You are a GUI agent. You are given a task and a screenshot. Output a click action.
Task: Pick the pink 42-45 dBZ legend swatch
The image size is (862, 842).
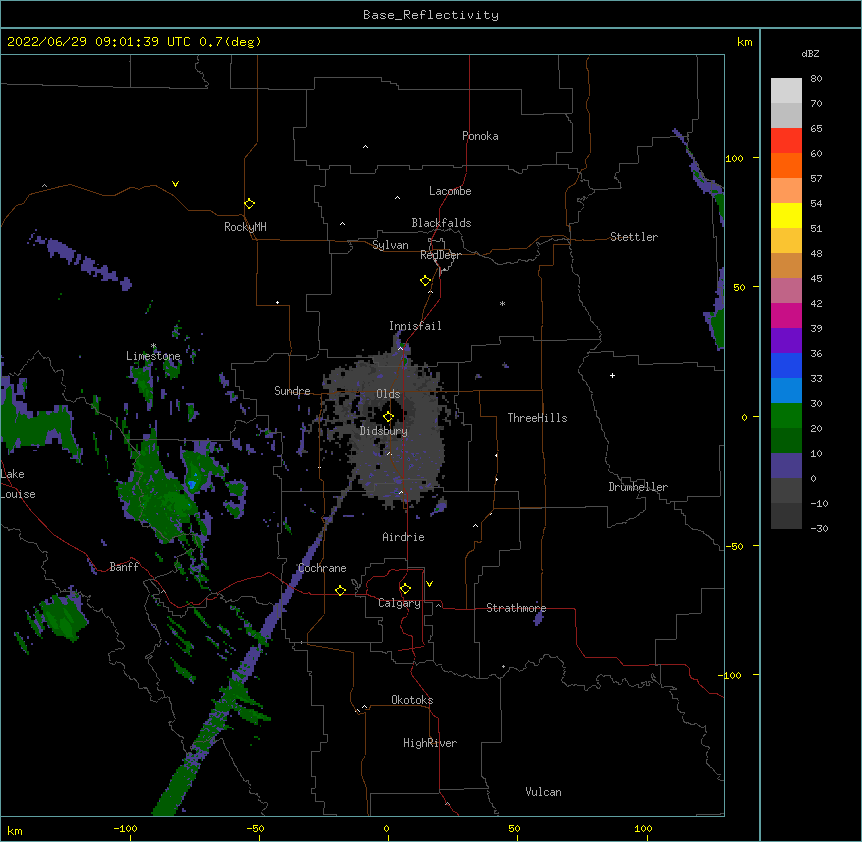click(x=786, y=291)
